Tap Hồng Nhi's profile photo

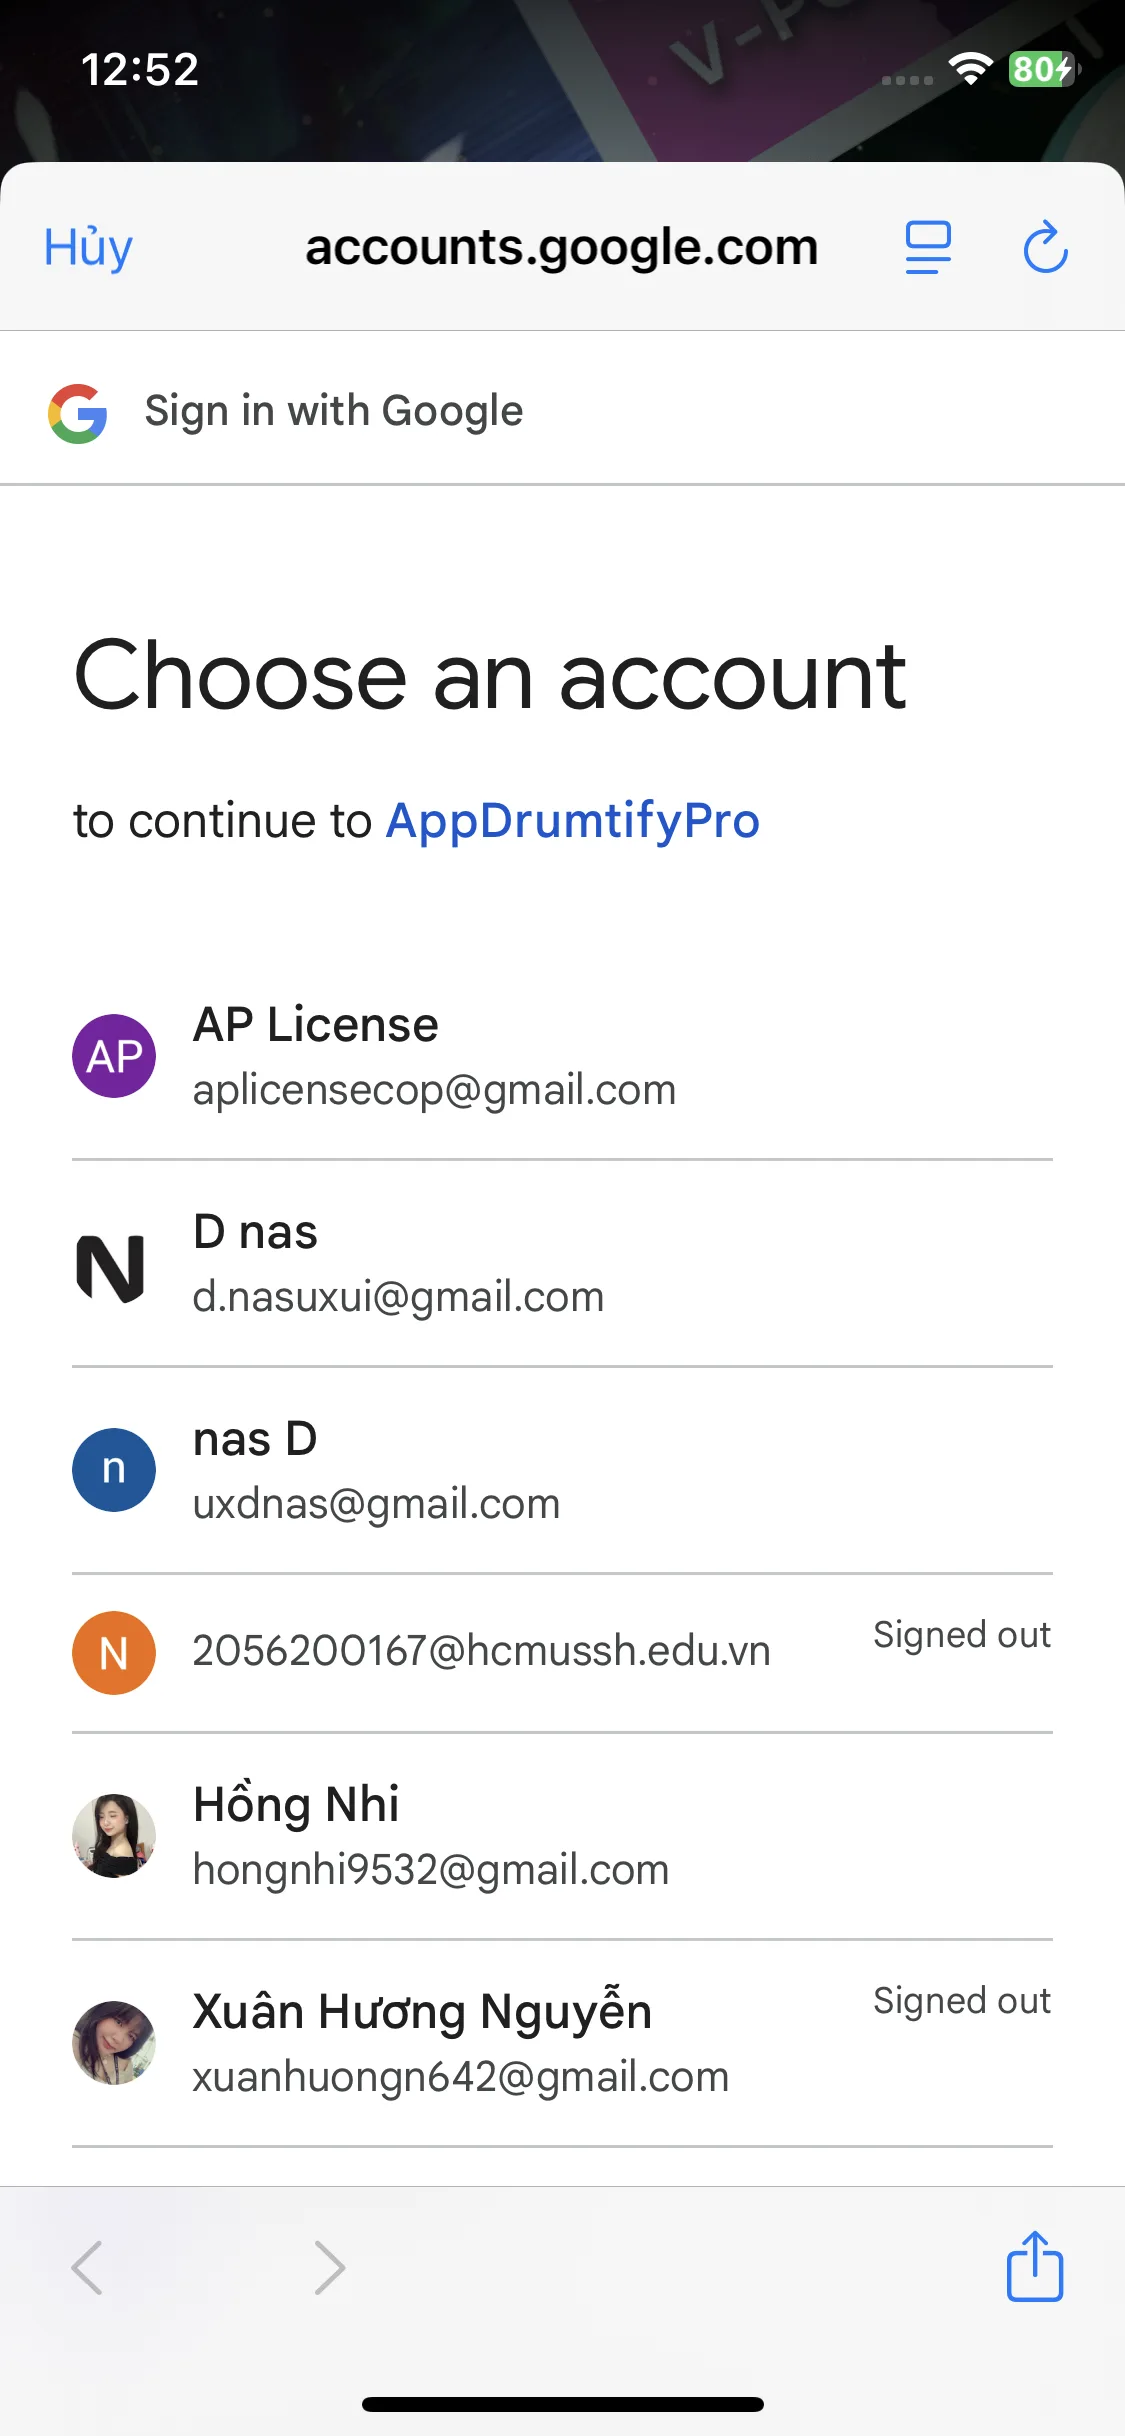tap(114, 1835)
